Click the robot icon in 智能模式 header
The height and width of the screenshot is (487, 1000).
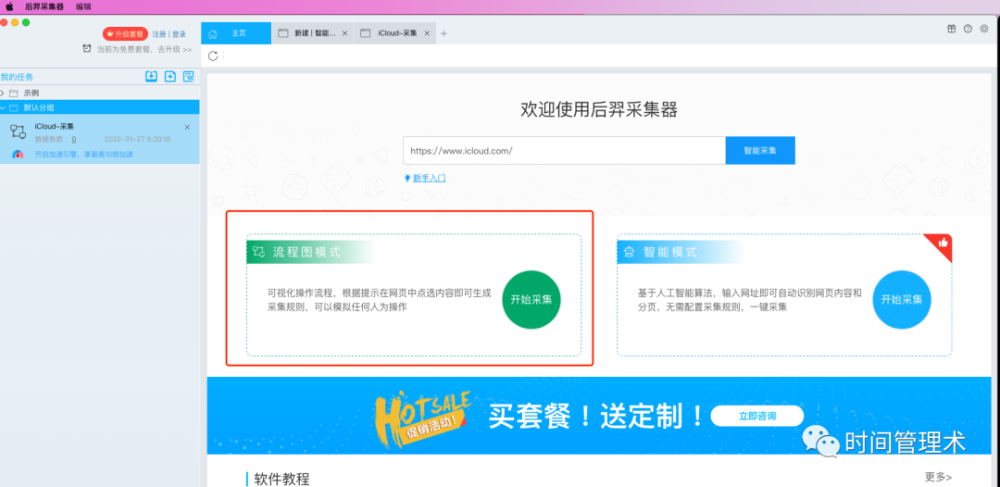[x=629, y=252]
